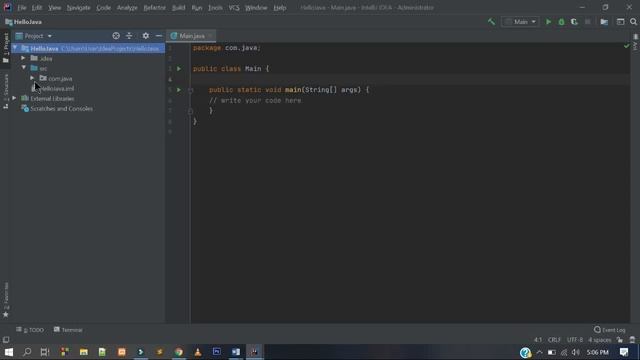Open Search Everywhere magnifier icon
The height and width of the screenshot is (360, 640).
[x=633, y=22]
